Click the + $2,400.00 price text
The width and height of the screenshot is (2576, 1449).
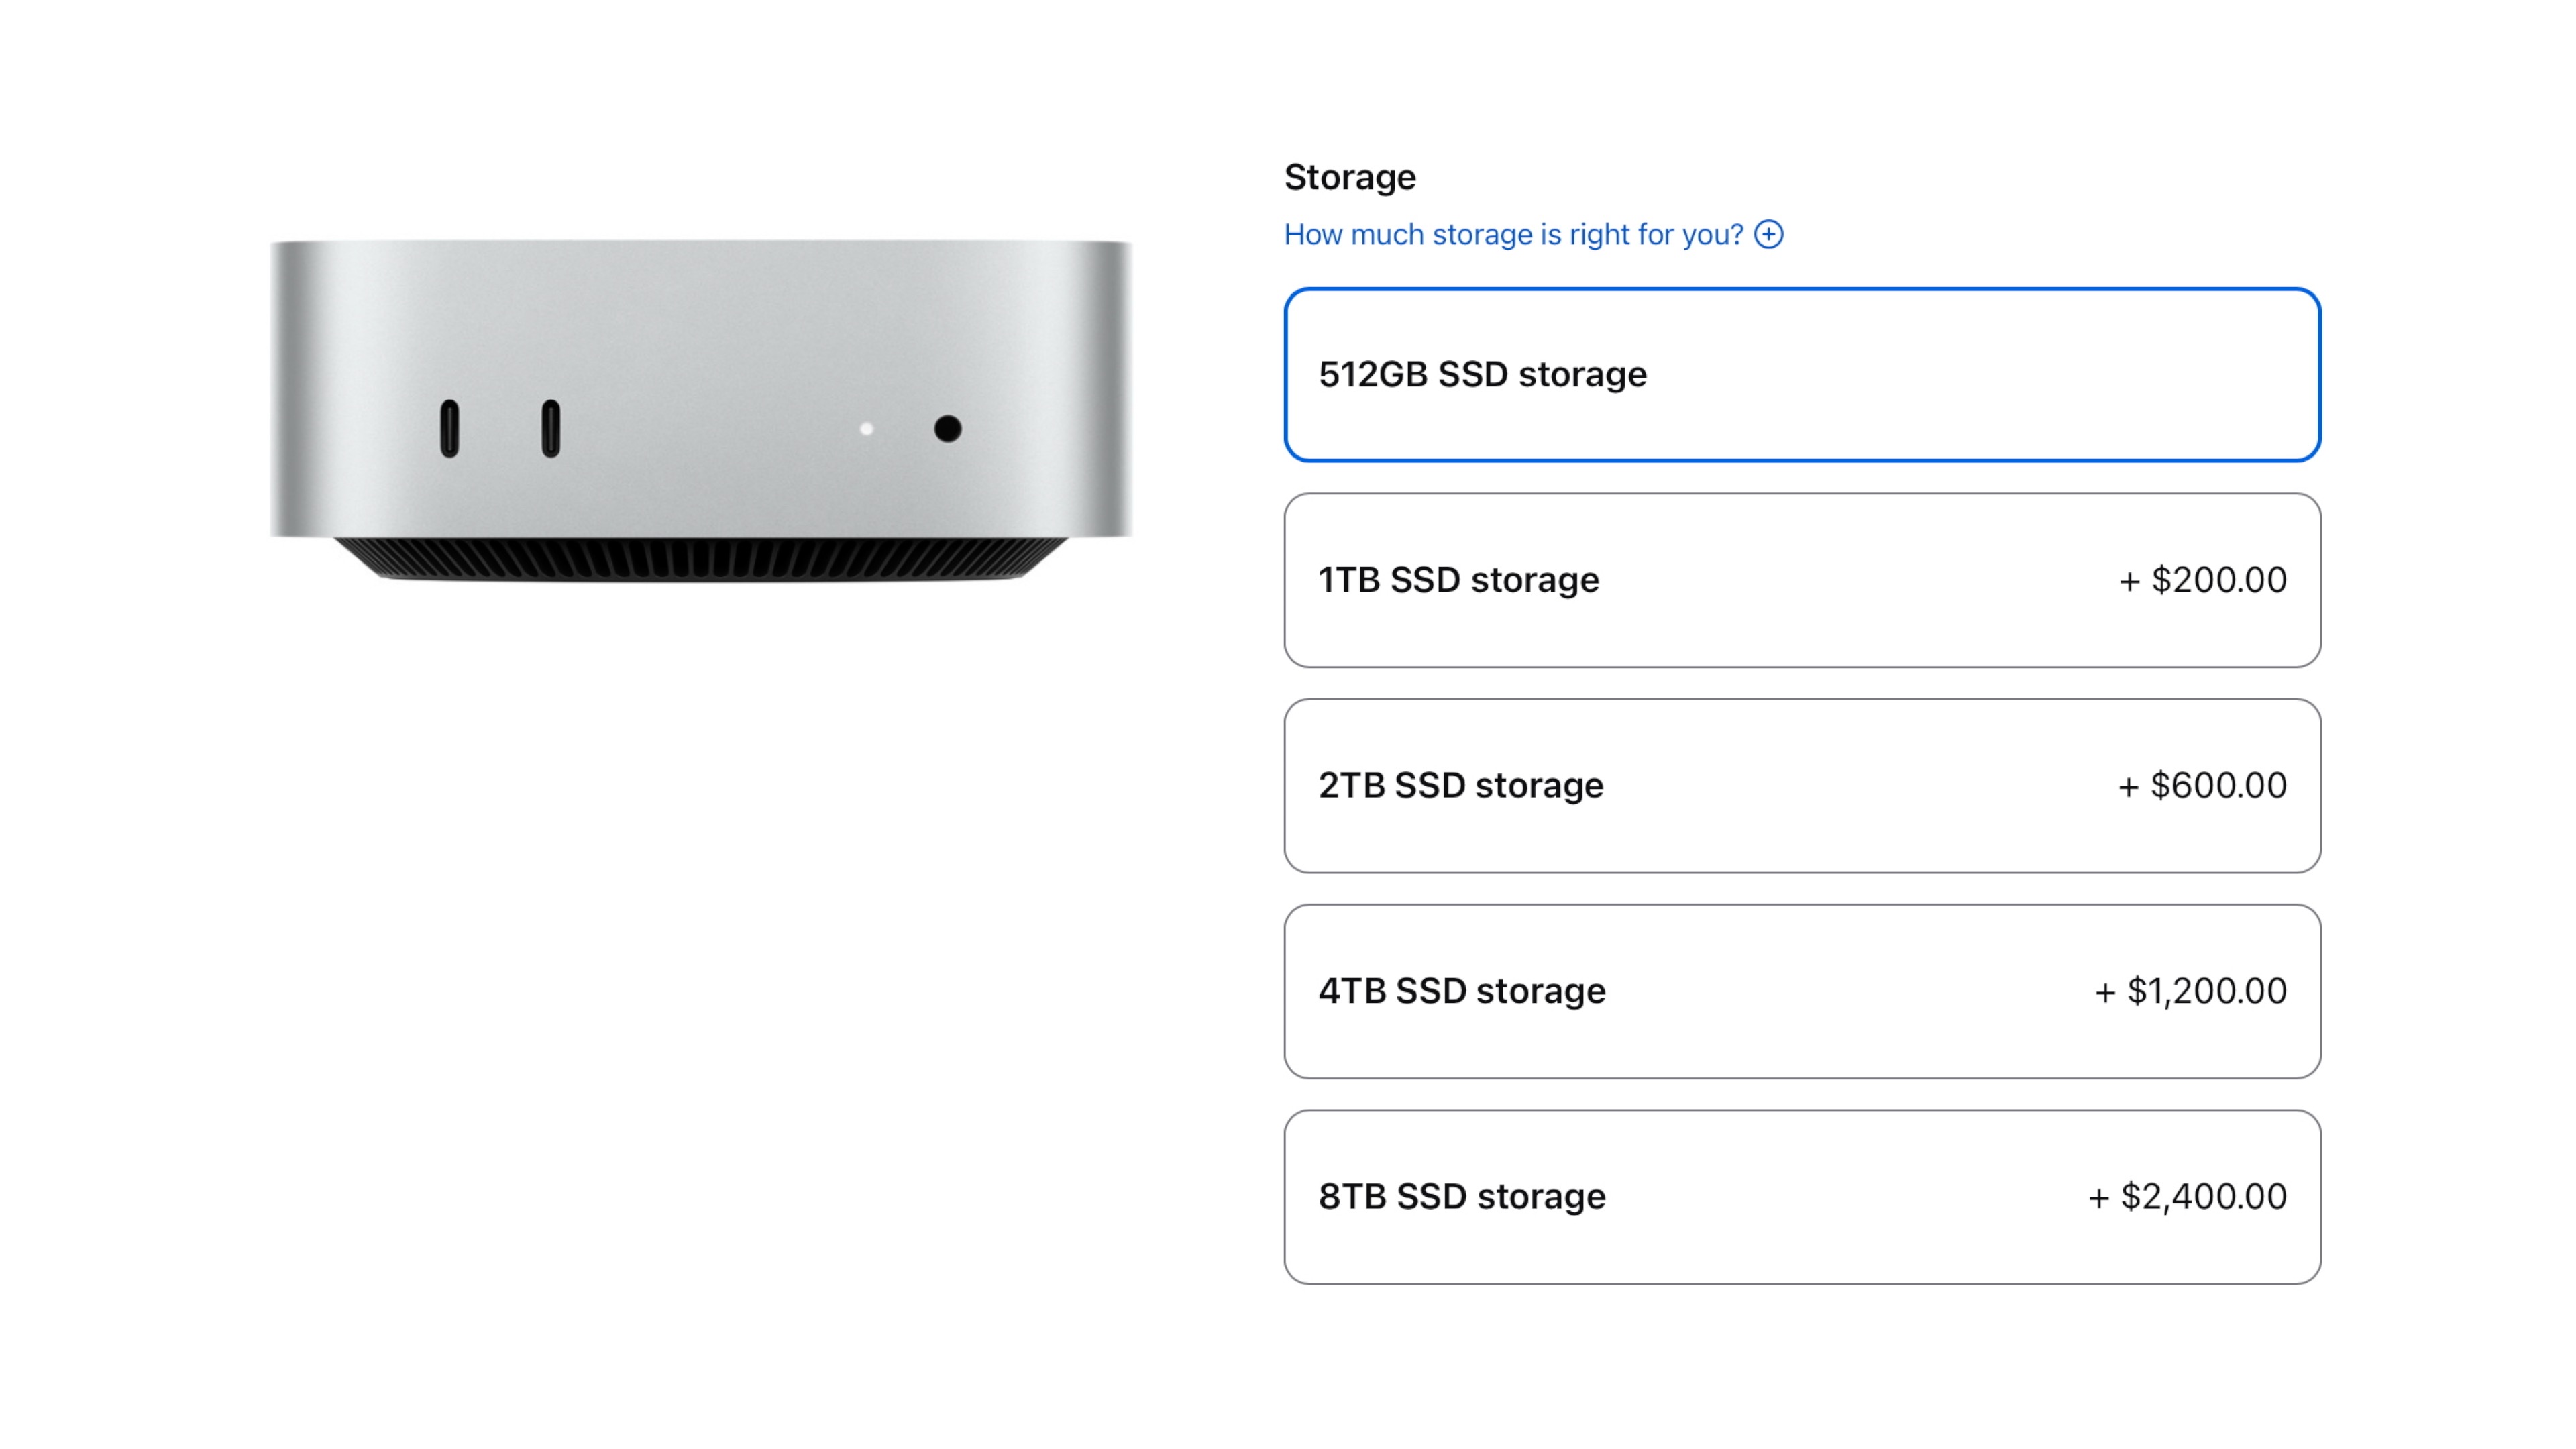(x=2187, y=1197)
